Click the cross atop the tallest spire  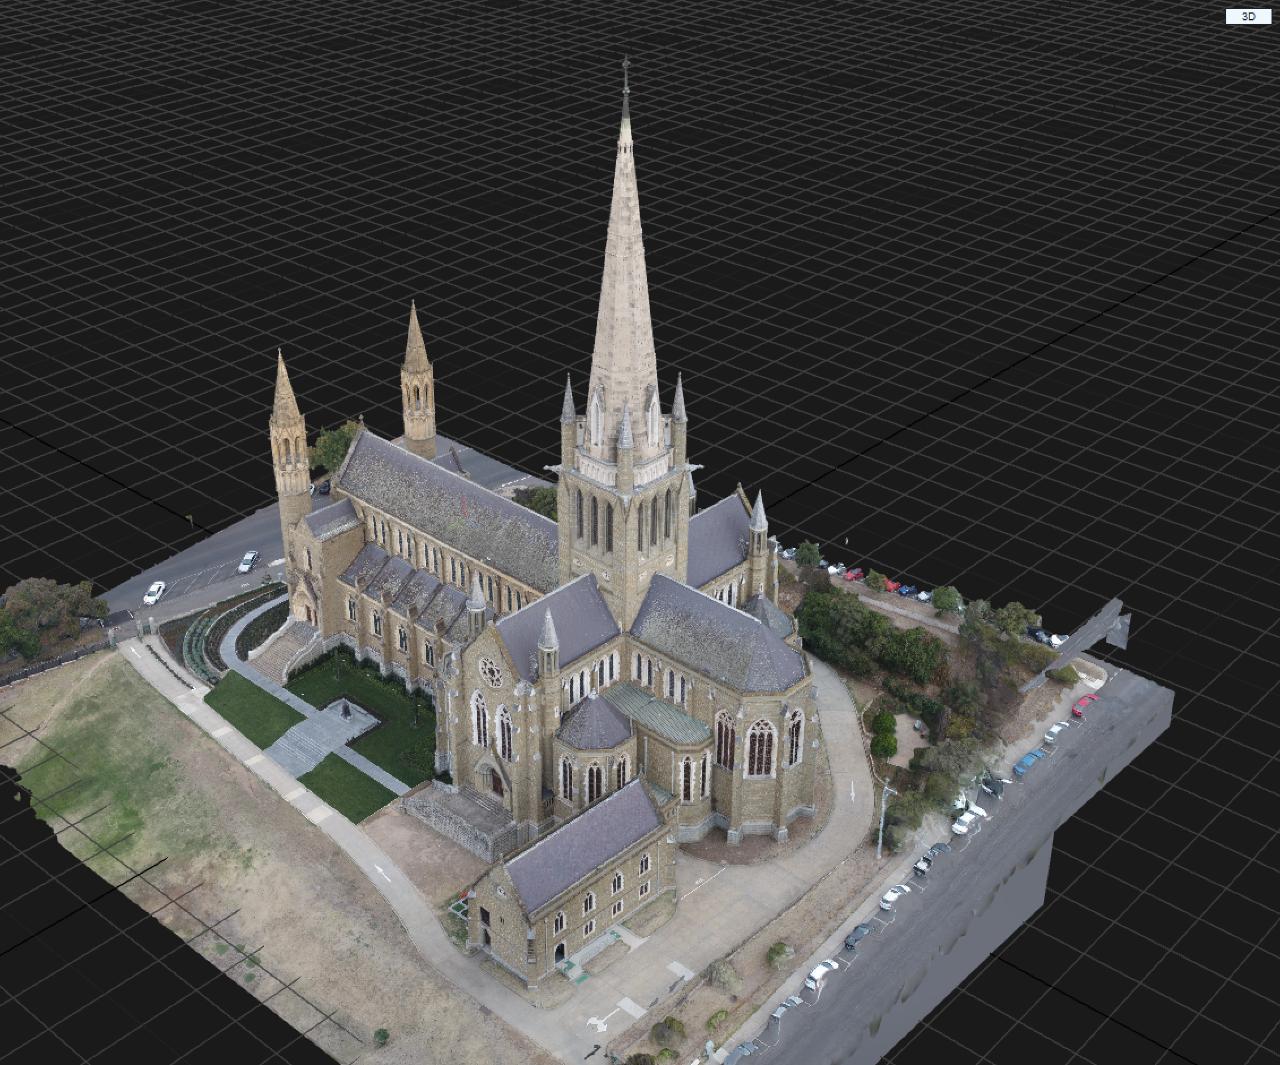626,70
